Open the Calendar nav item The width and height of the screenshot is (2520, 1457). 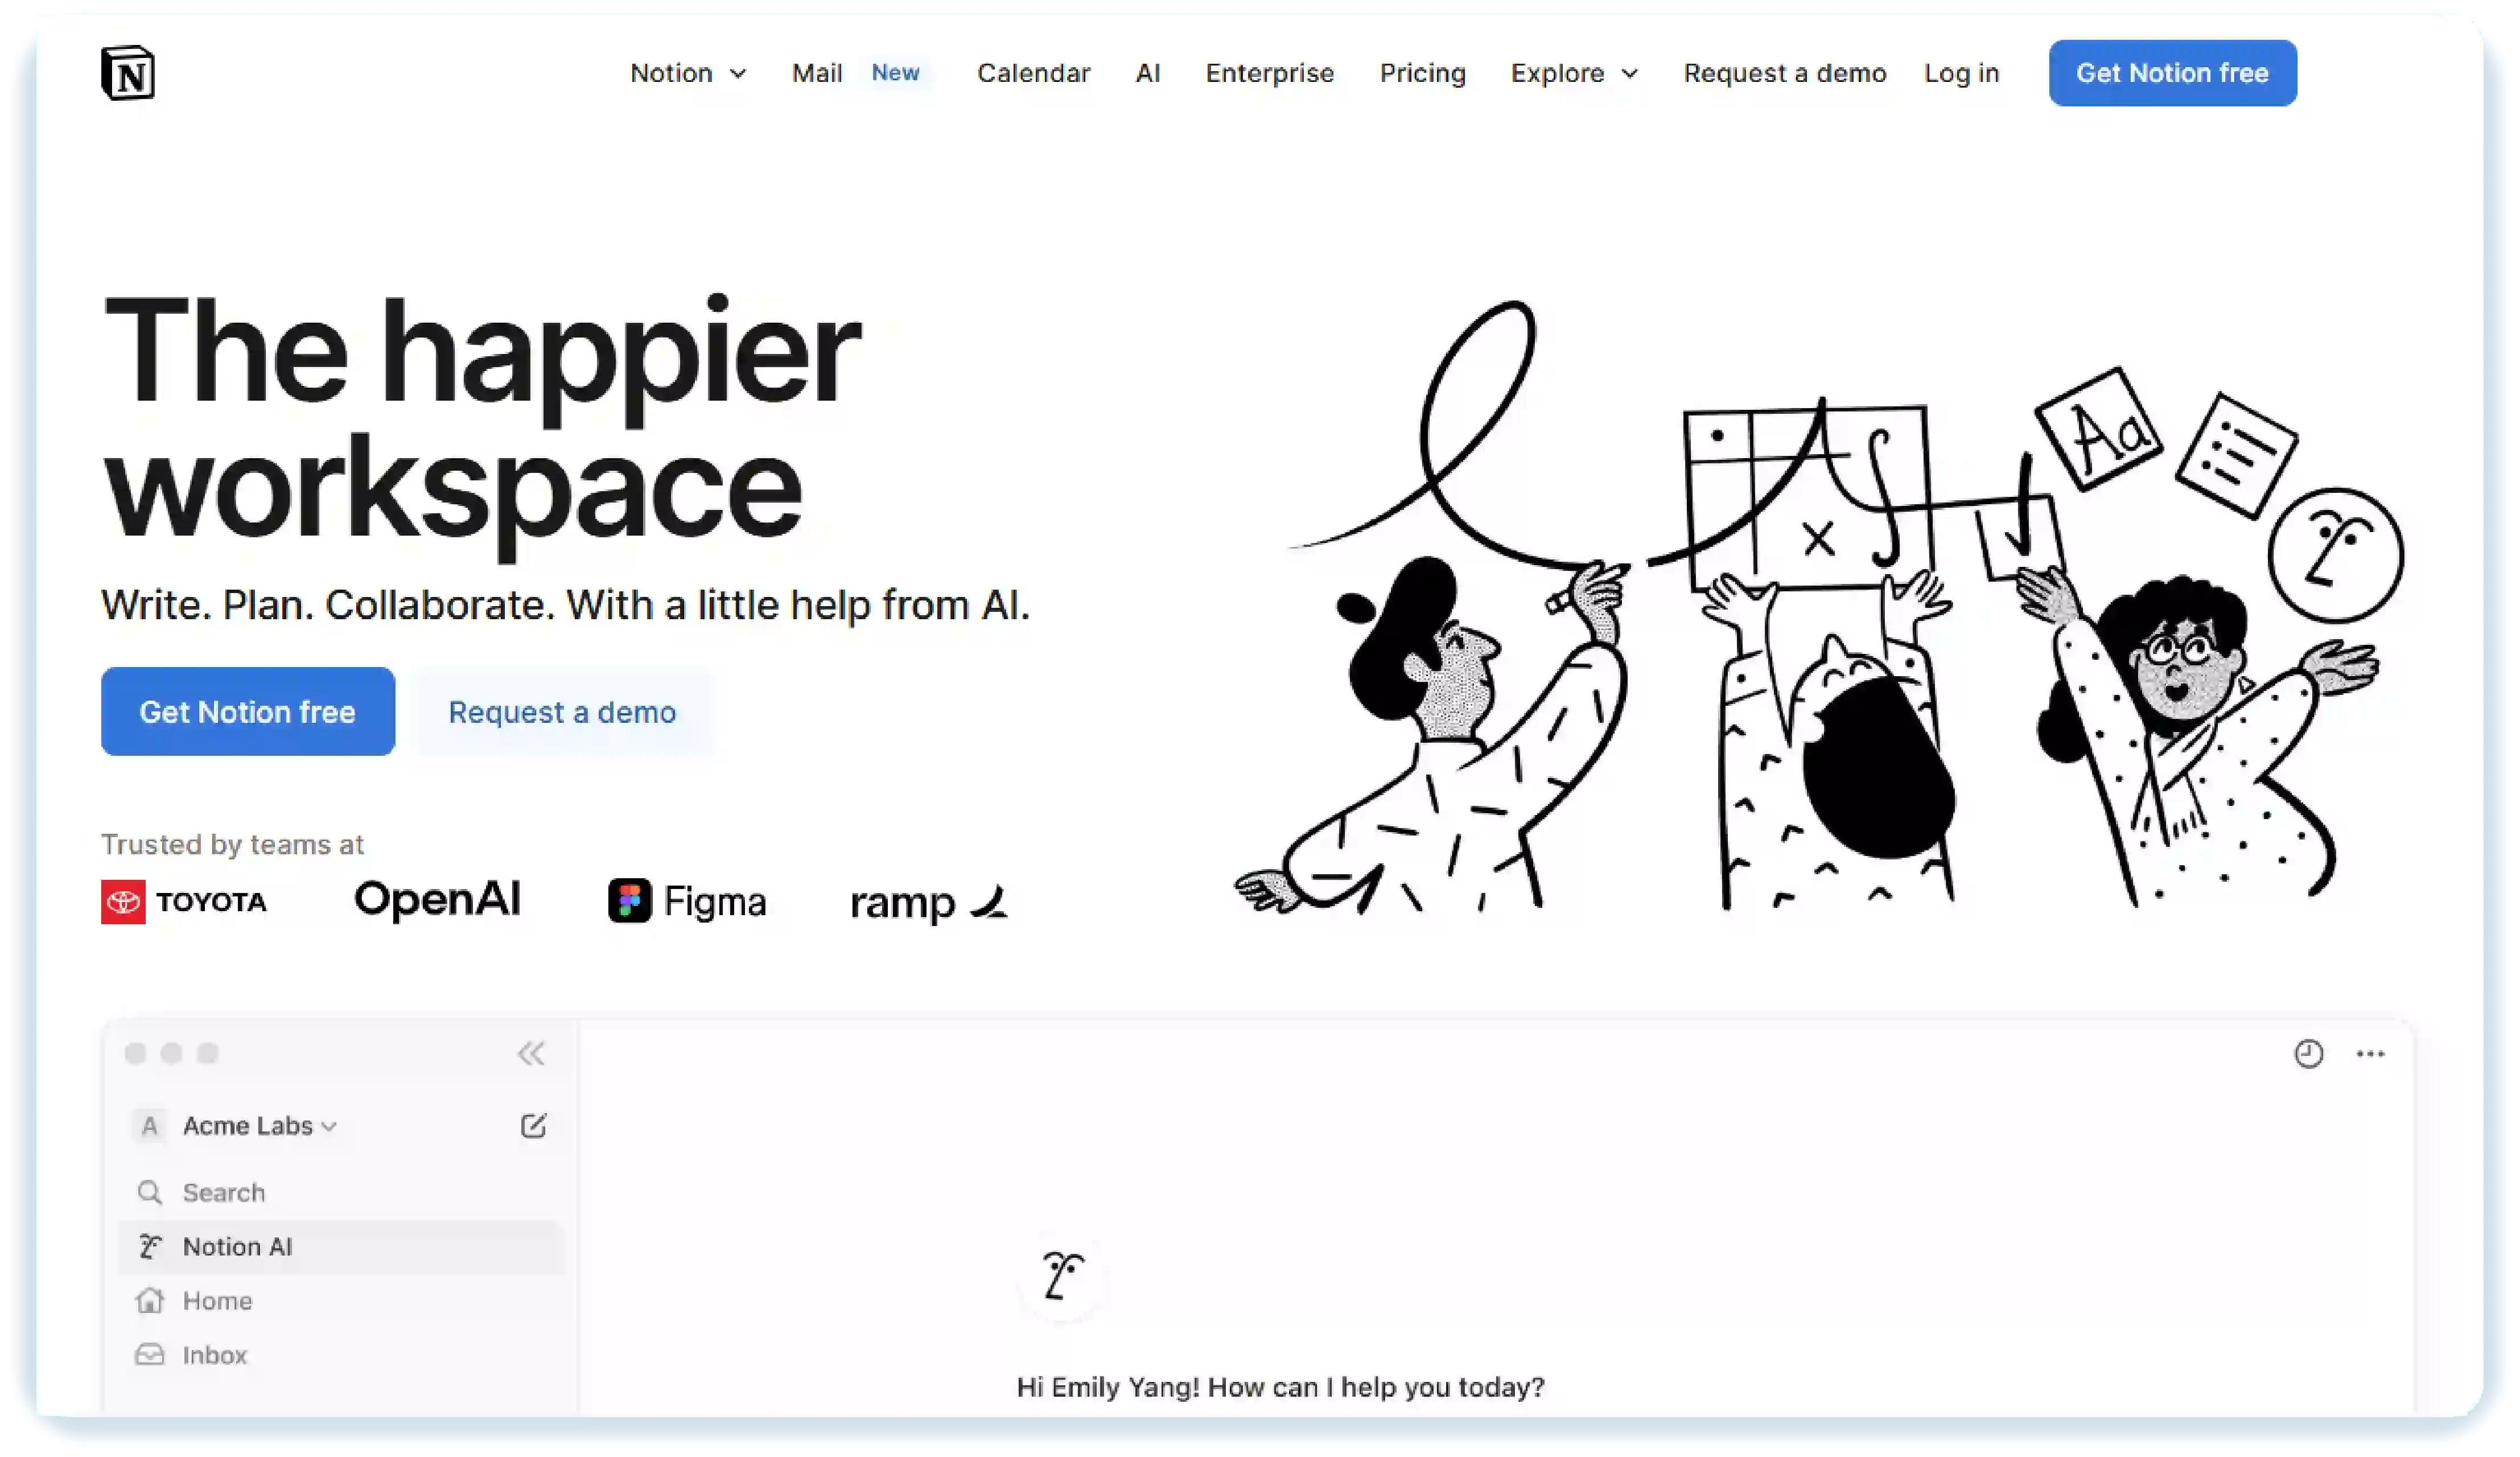tap(1033, 73)
